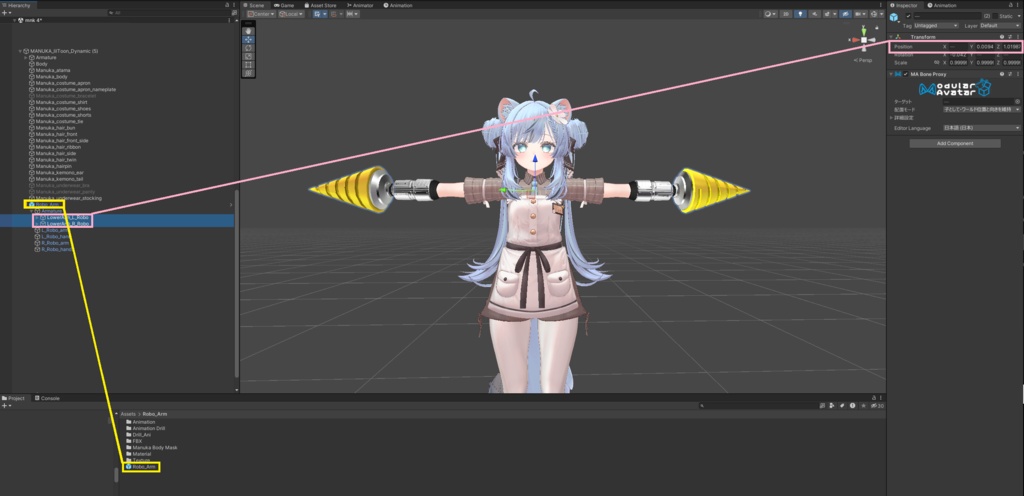
Task: Select Manuka_costume_apron in Hierarchy
Action: click(63, 83)
